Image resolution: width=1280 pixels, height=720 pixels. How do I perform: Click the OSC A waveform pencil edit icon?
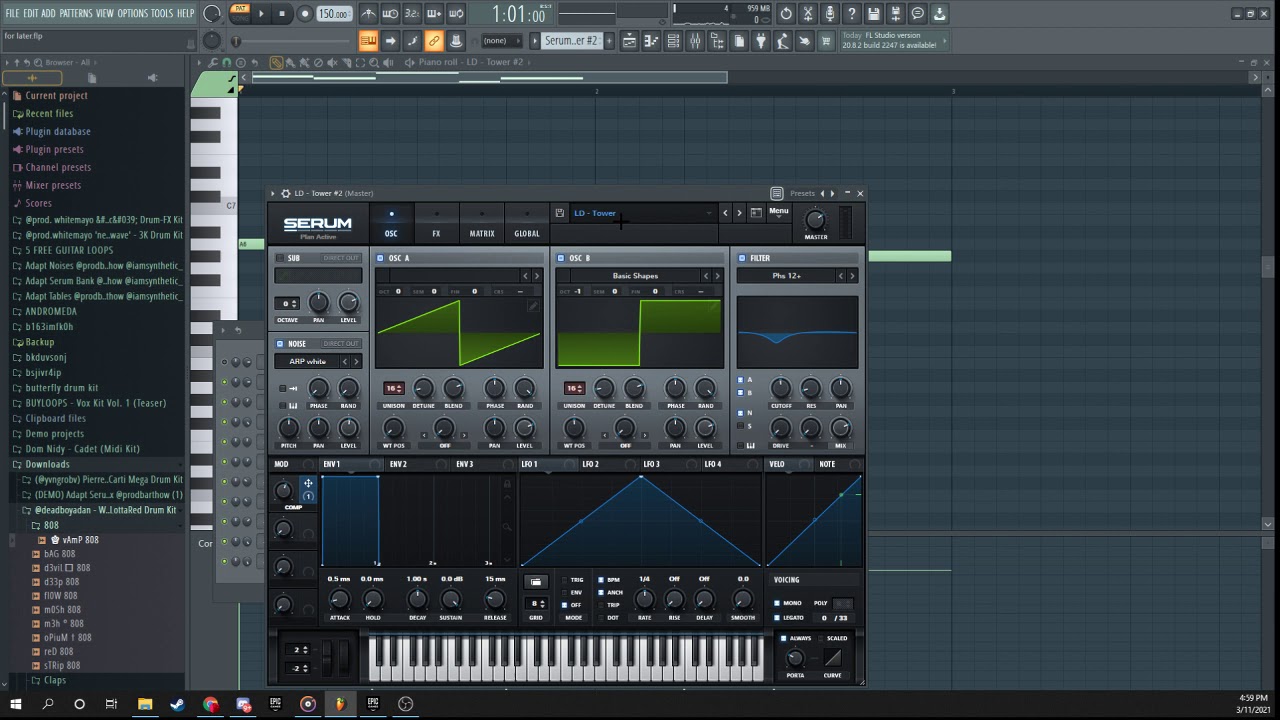(534, 305)
